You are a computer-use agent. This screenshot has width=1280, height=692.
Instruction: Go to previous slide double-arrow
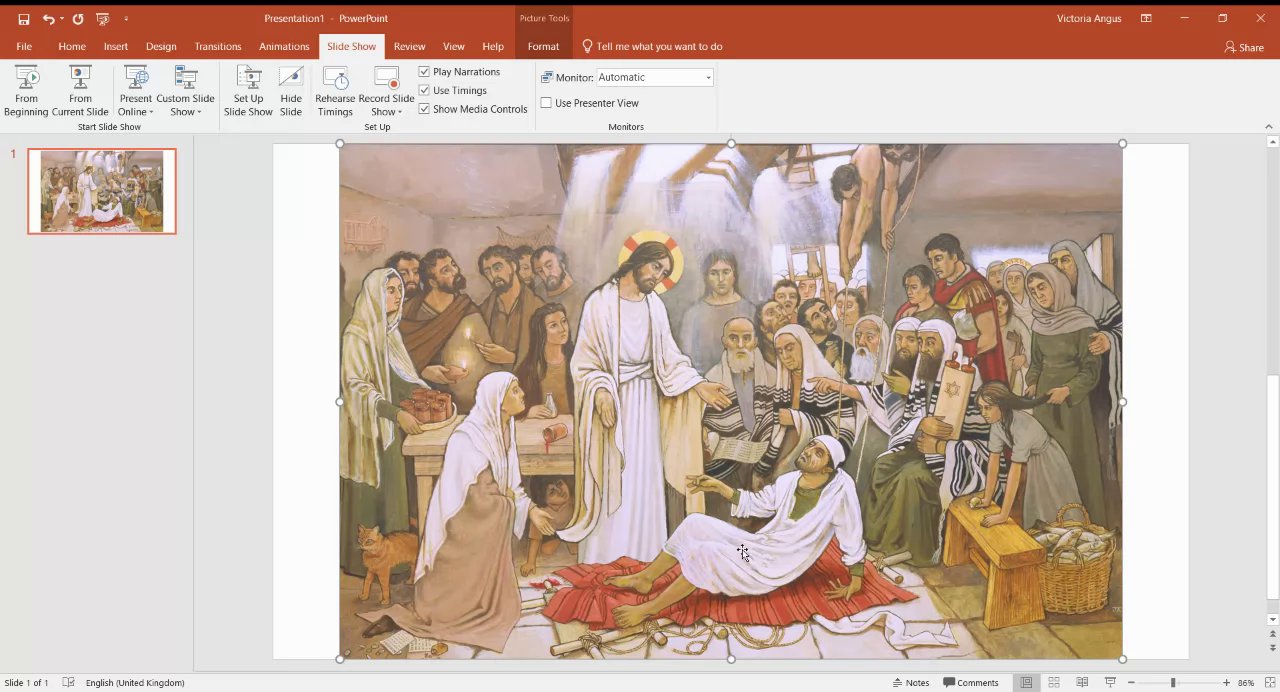click(1272, 634)
